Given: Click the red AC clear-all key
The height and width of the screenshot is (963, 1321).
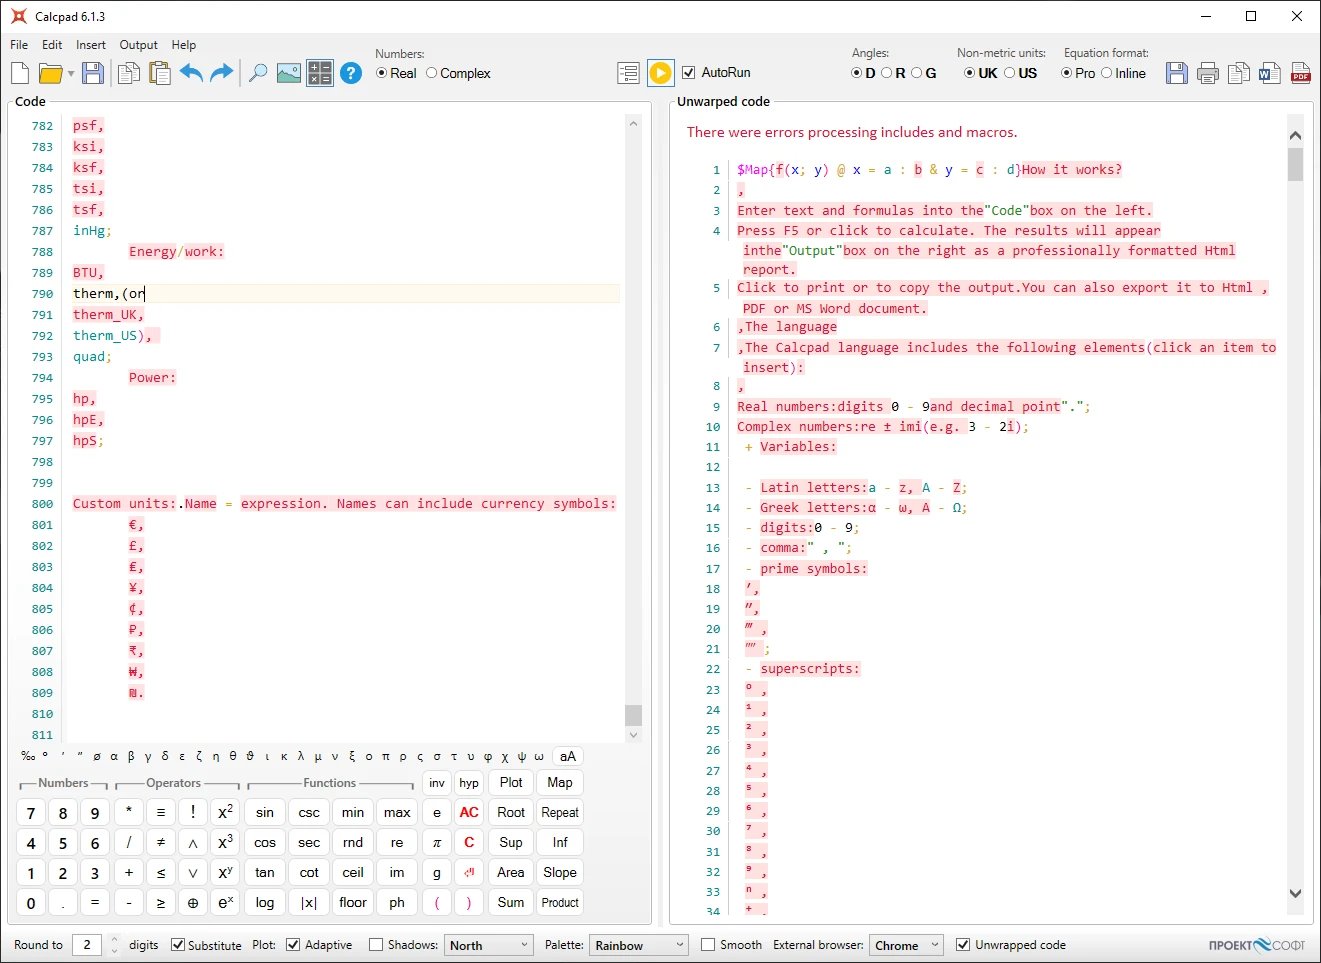Looking at the screenshot, I should click(469, 813).
